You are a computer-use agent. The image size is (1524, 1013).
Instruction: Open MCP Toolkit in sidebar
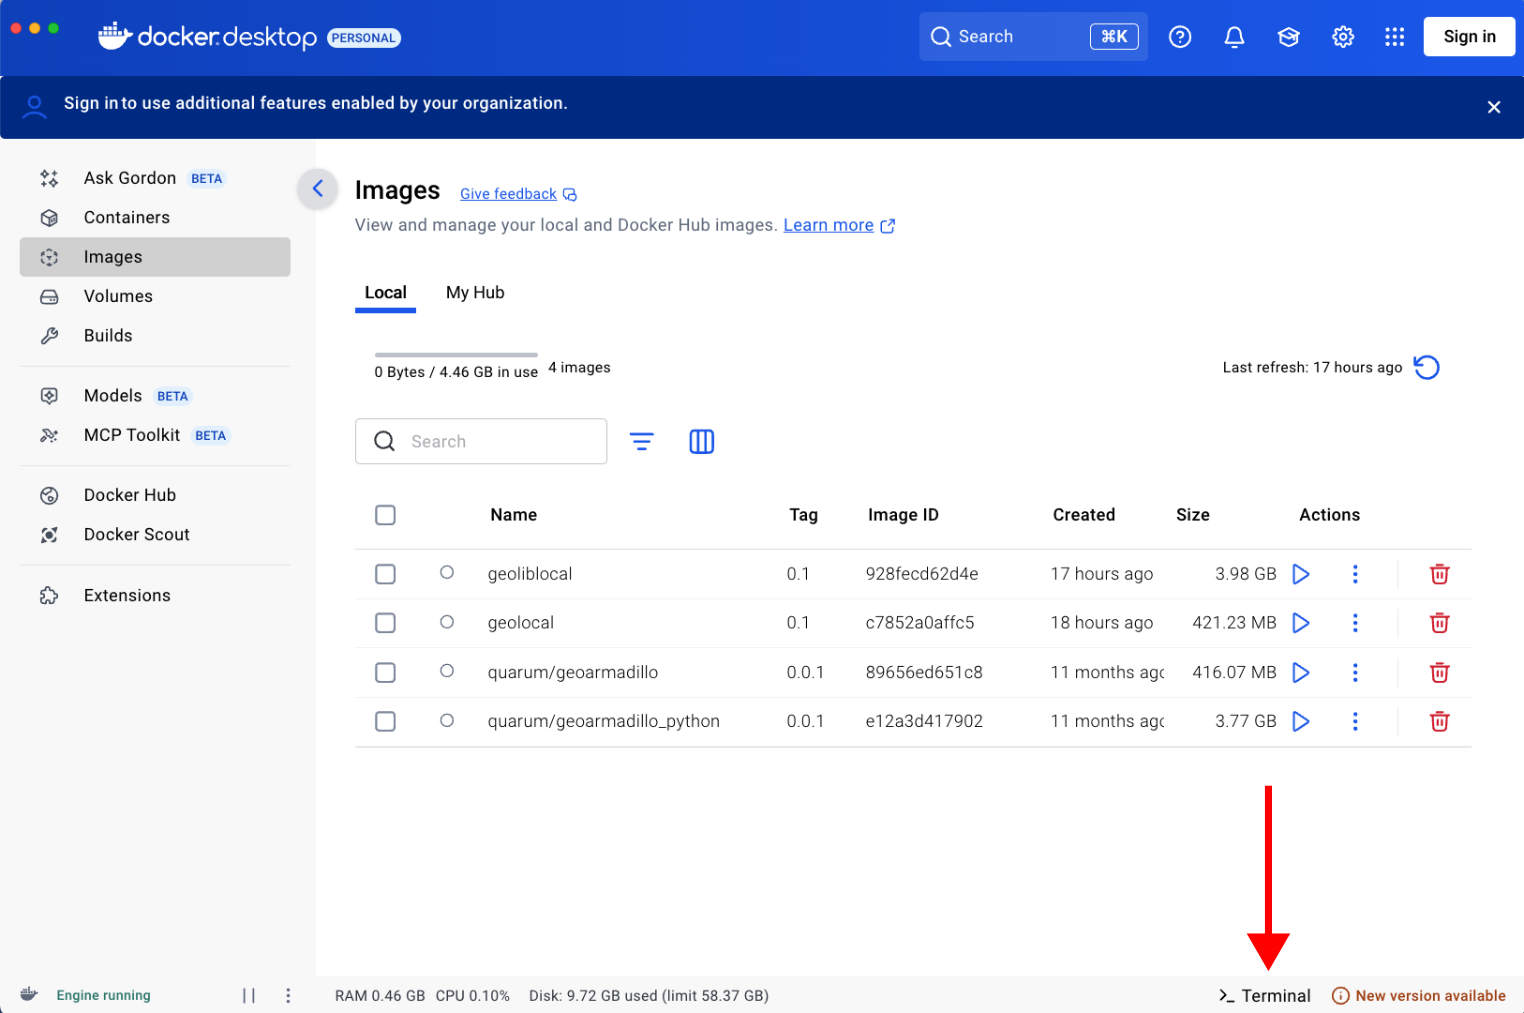[x=155, y=435]
